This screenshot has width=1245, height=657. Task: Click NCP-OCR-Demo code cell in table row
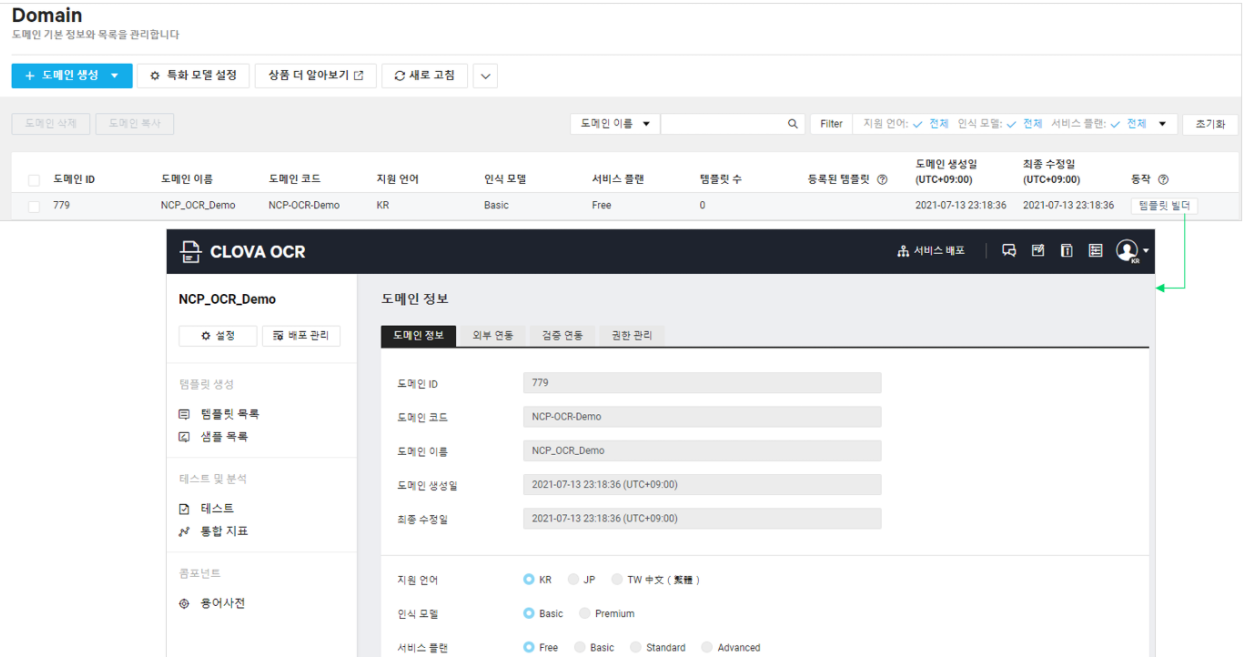304,206
